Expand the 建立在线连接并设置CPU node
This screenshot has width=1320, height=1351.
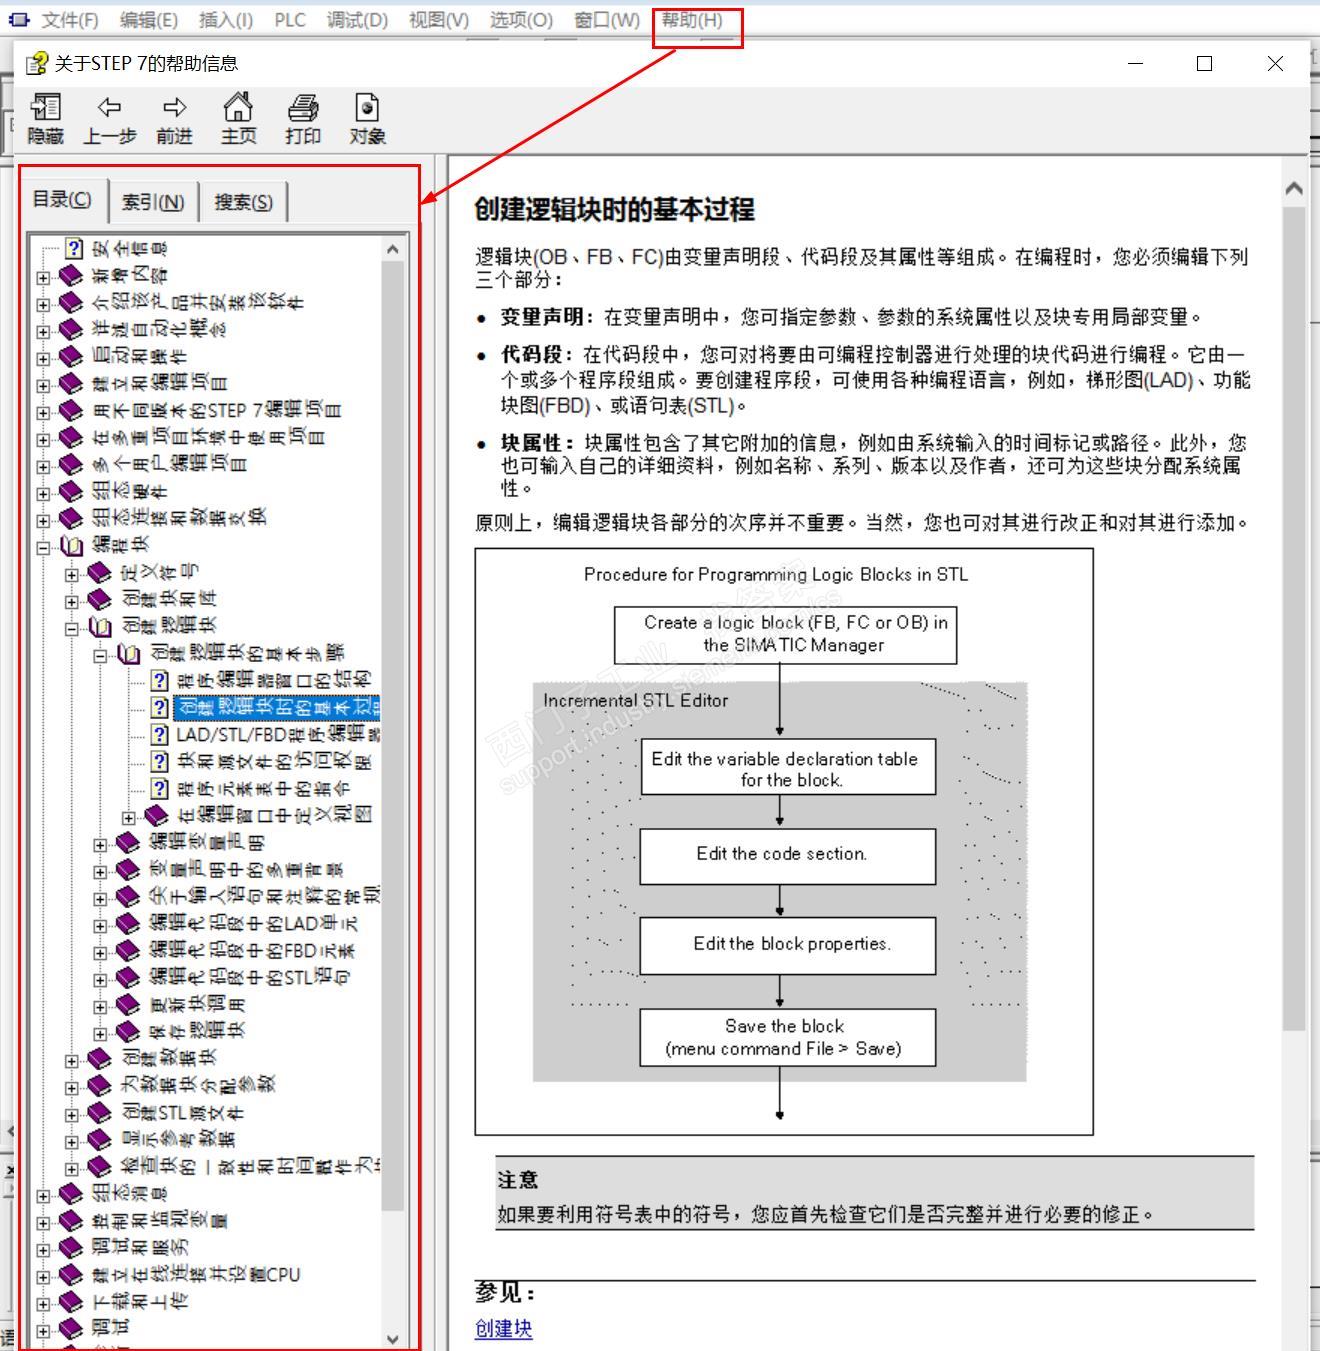(x=43, y=1275)
